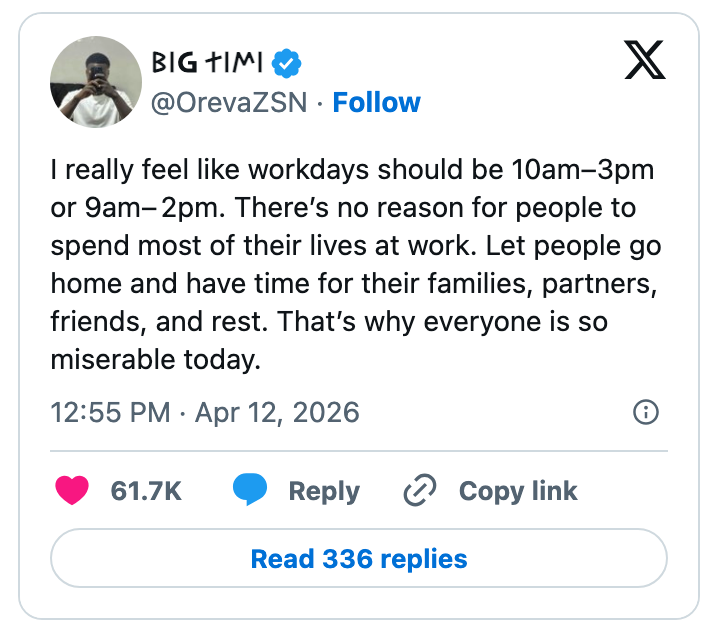The image size is (720, 638).
Task: Click the X logo
Action: tap(644, 62)
